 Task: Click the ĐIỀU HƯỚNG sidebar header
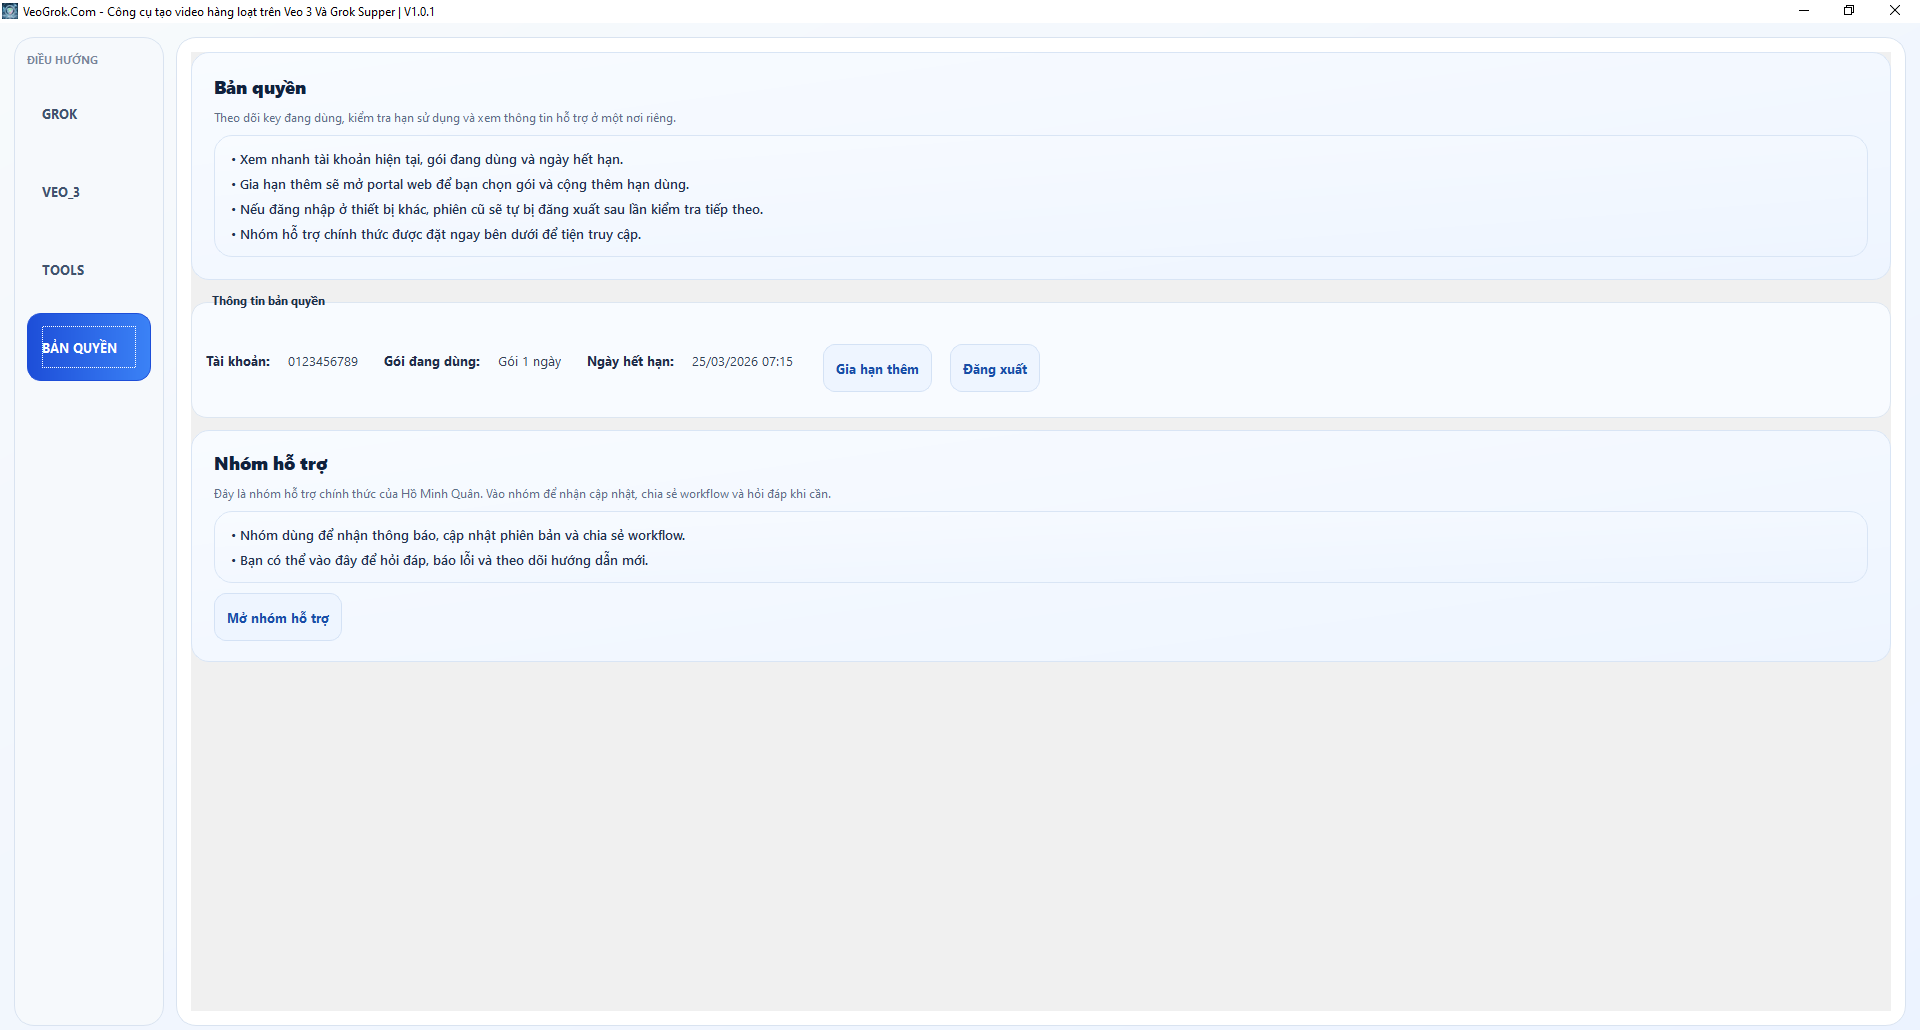pos(62,60)
